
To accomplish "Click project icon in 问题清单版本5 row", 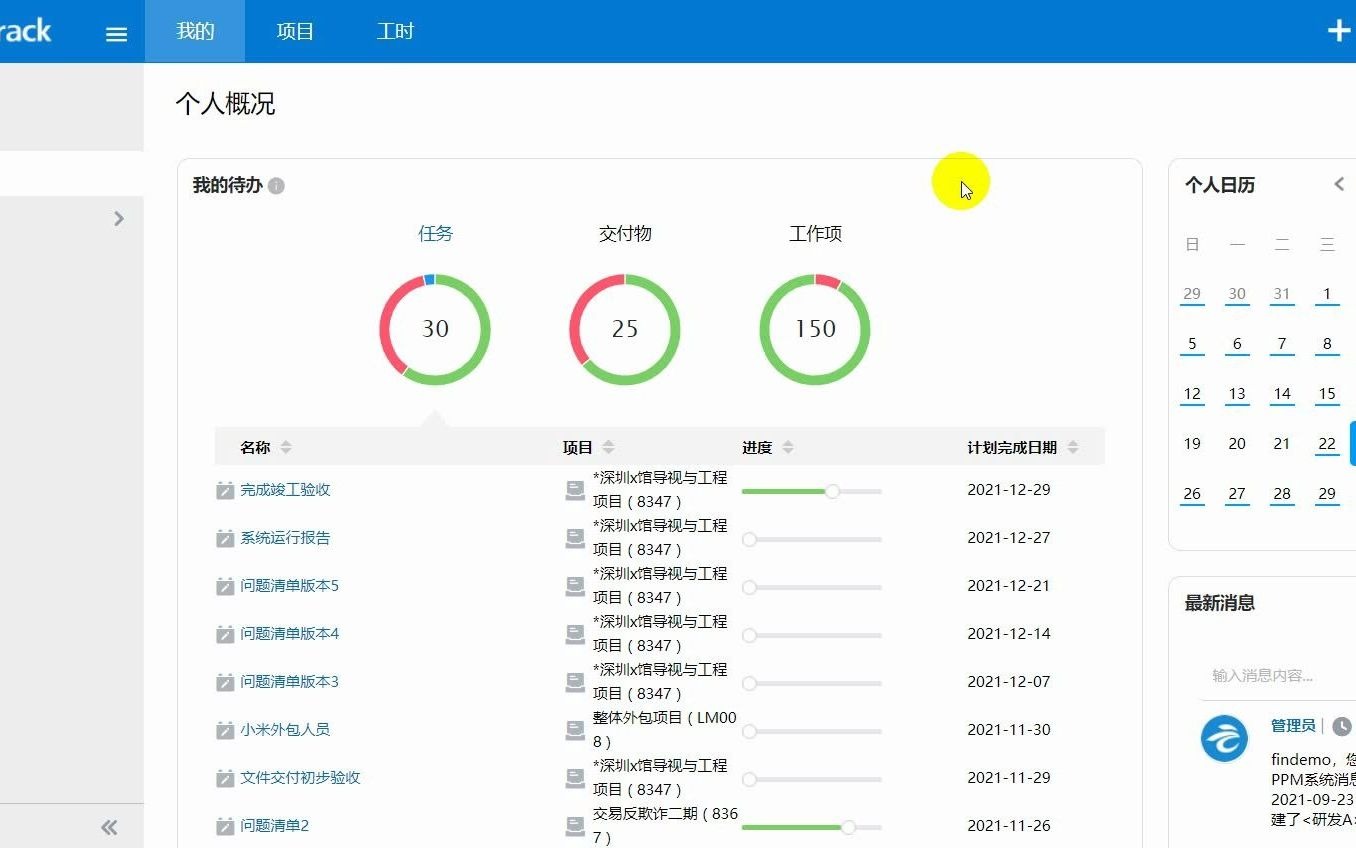I will coord(575,586).
